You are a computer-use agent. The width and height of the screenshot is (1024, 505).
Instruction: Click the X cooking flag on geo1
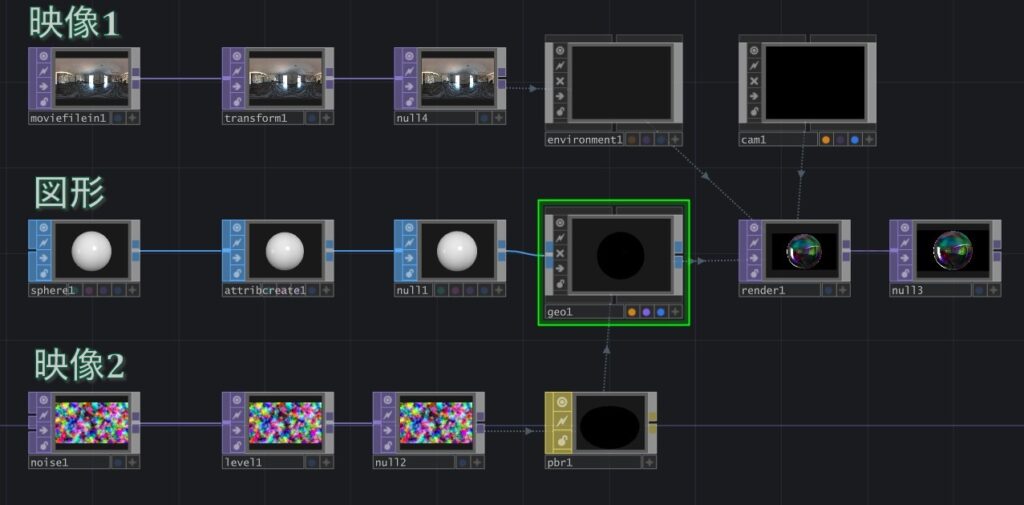click(x=560, y=253)
